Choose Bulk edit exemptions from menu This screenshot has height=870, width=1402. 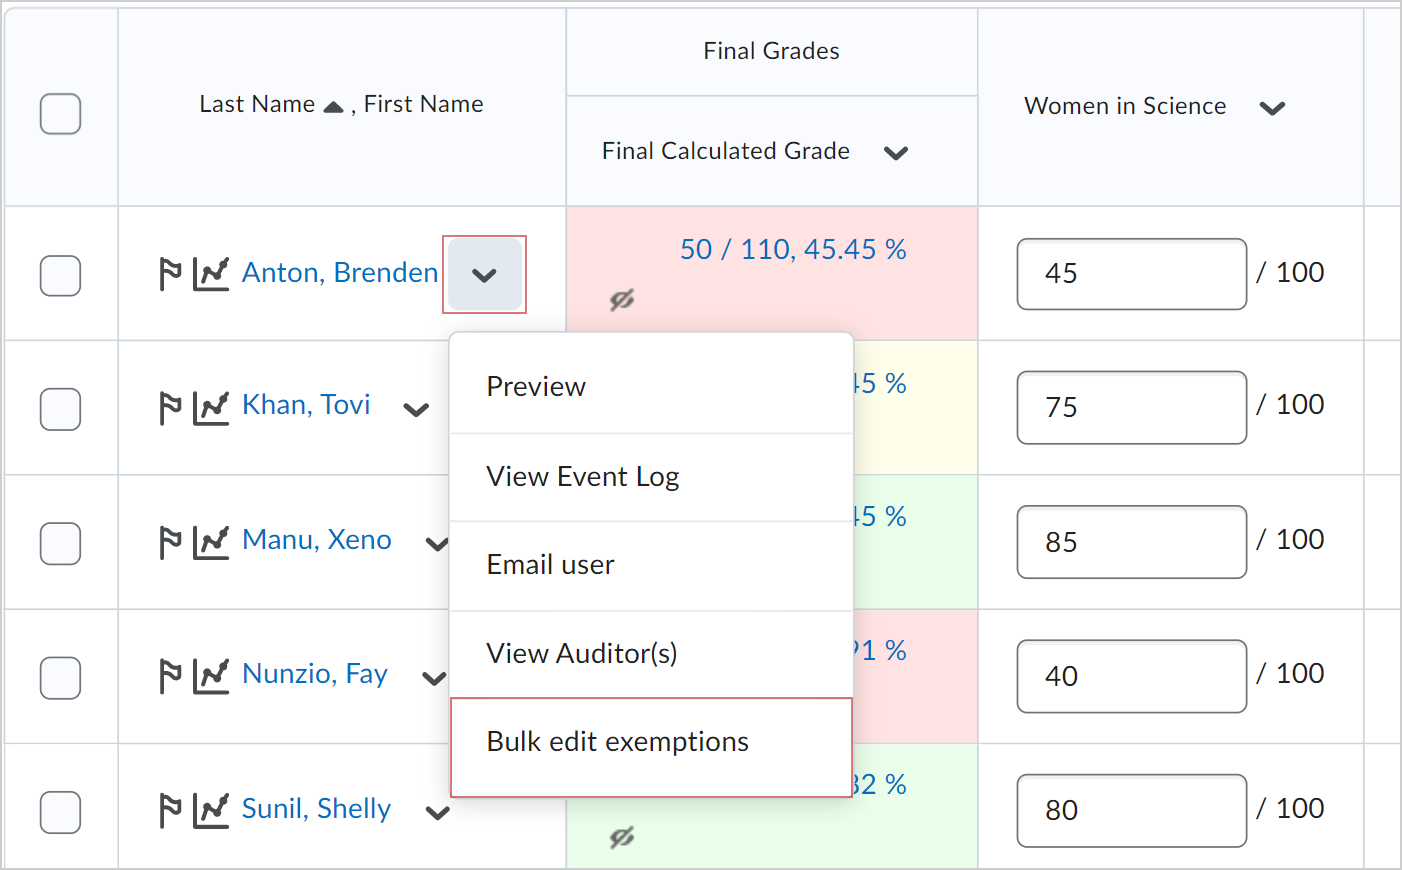pyautogui.click(x=617, y=742)
